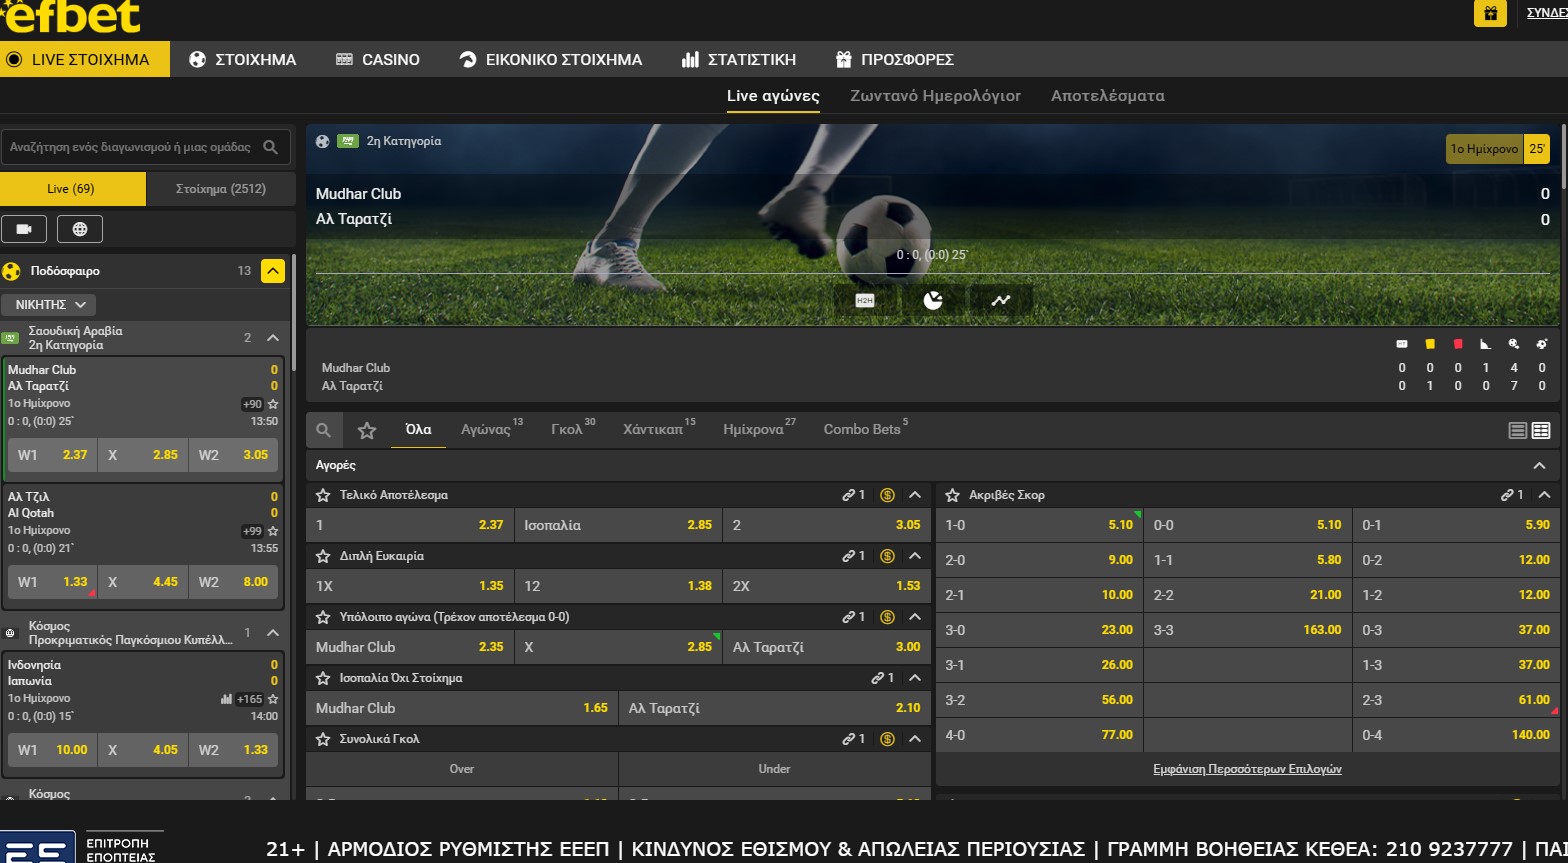Click the search icon in markets tab bar
The image size is (1568, 863).
[x=324, y=430]
